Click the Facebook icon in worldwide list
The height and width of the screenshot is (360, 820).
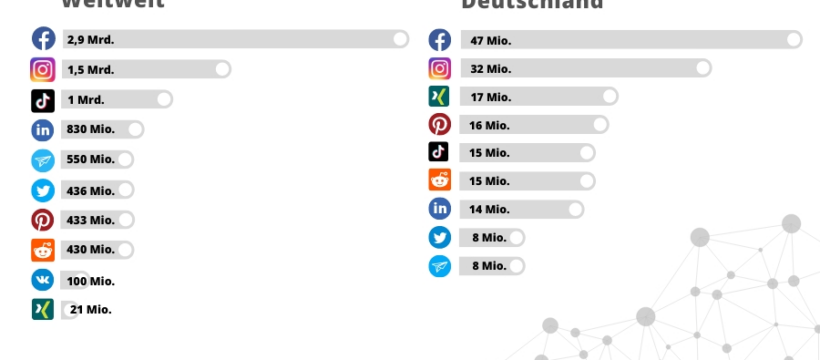[x=43, y=39]
